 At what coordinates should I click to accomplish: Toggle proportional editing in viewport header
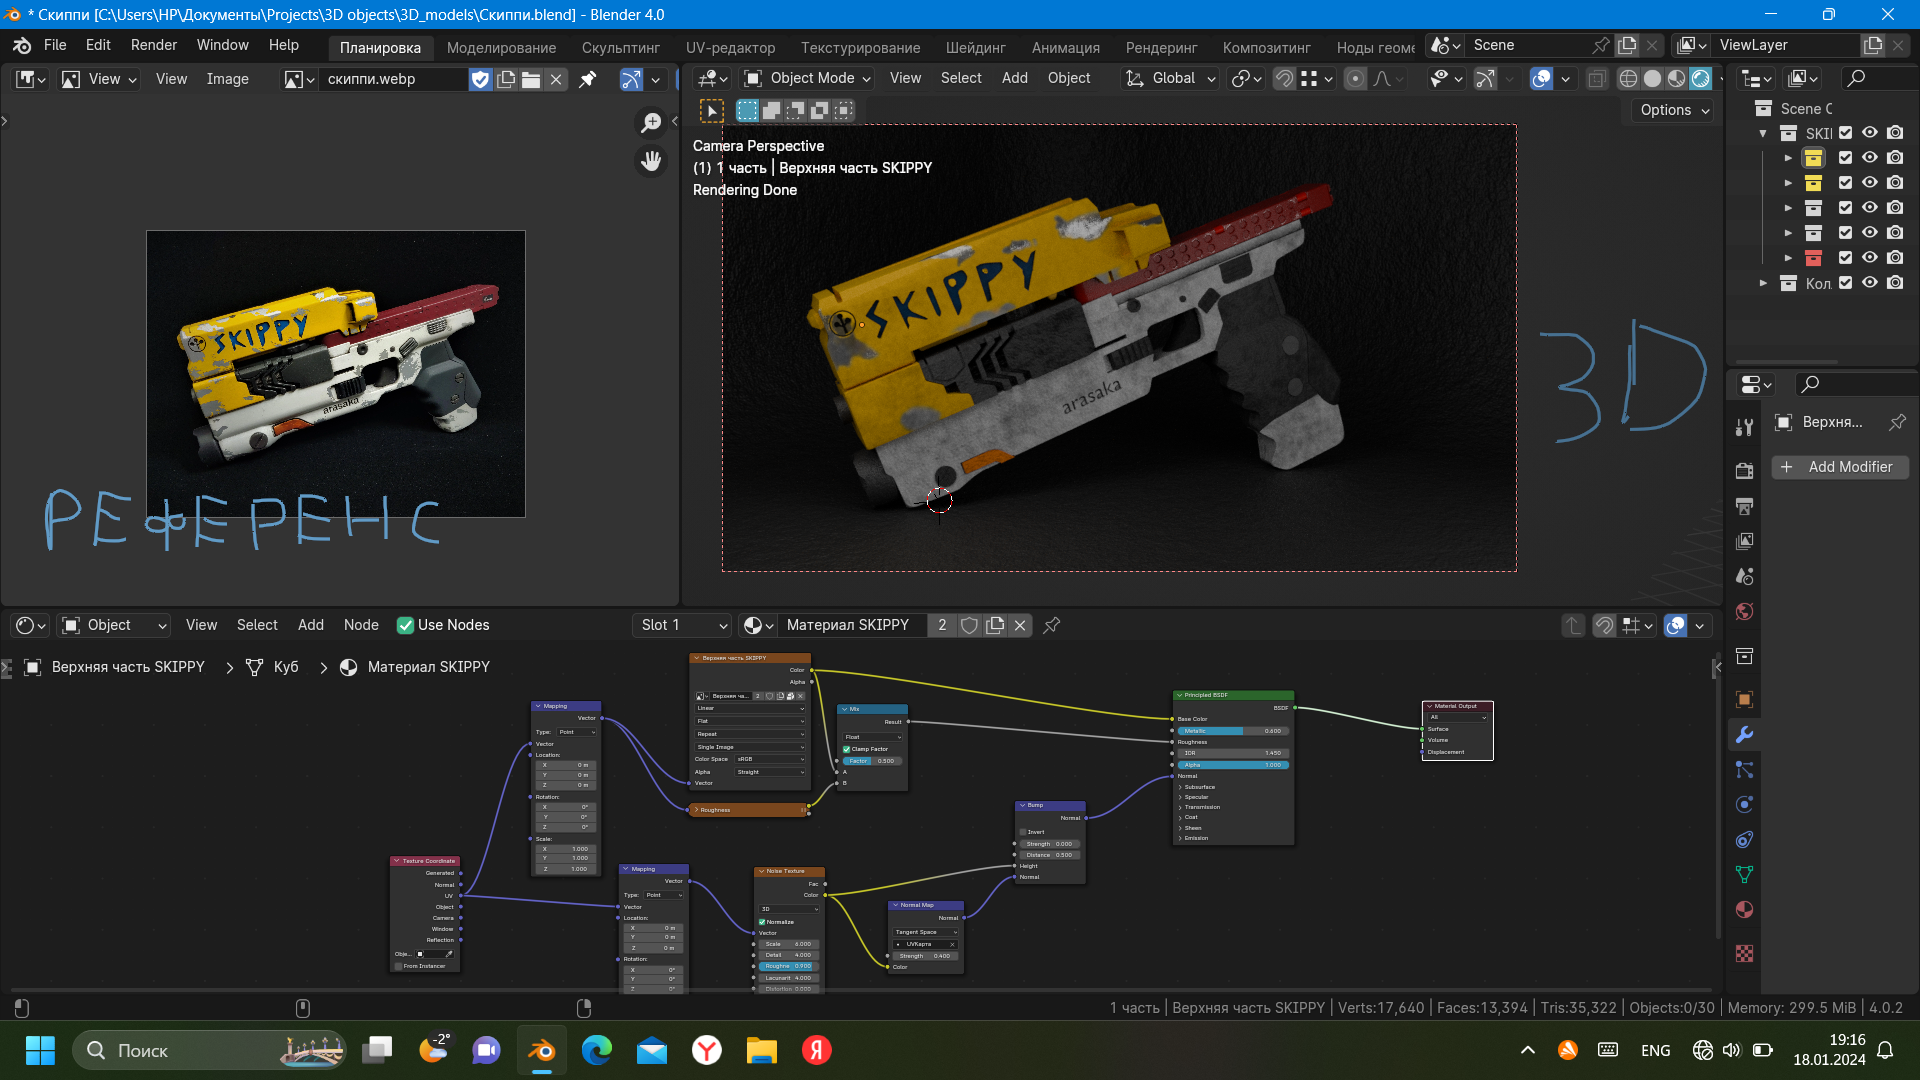point(1355,78)
